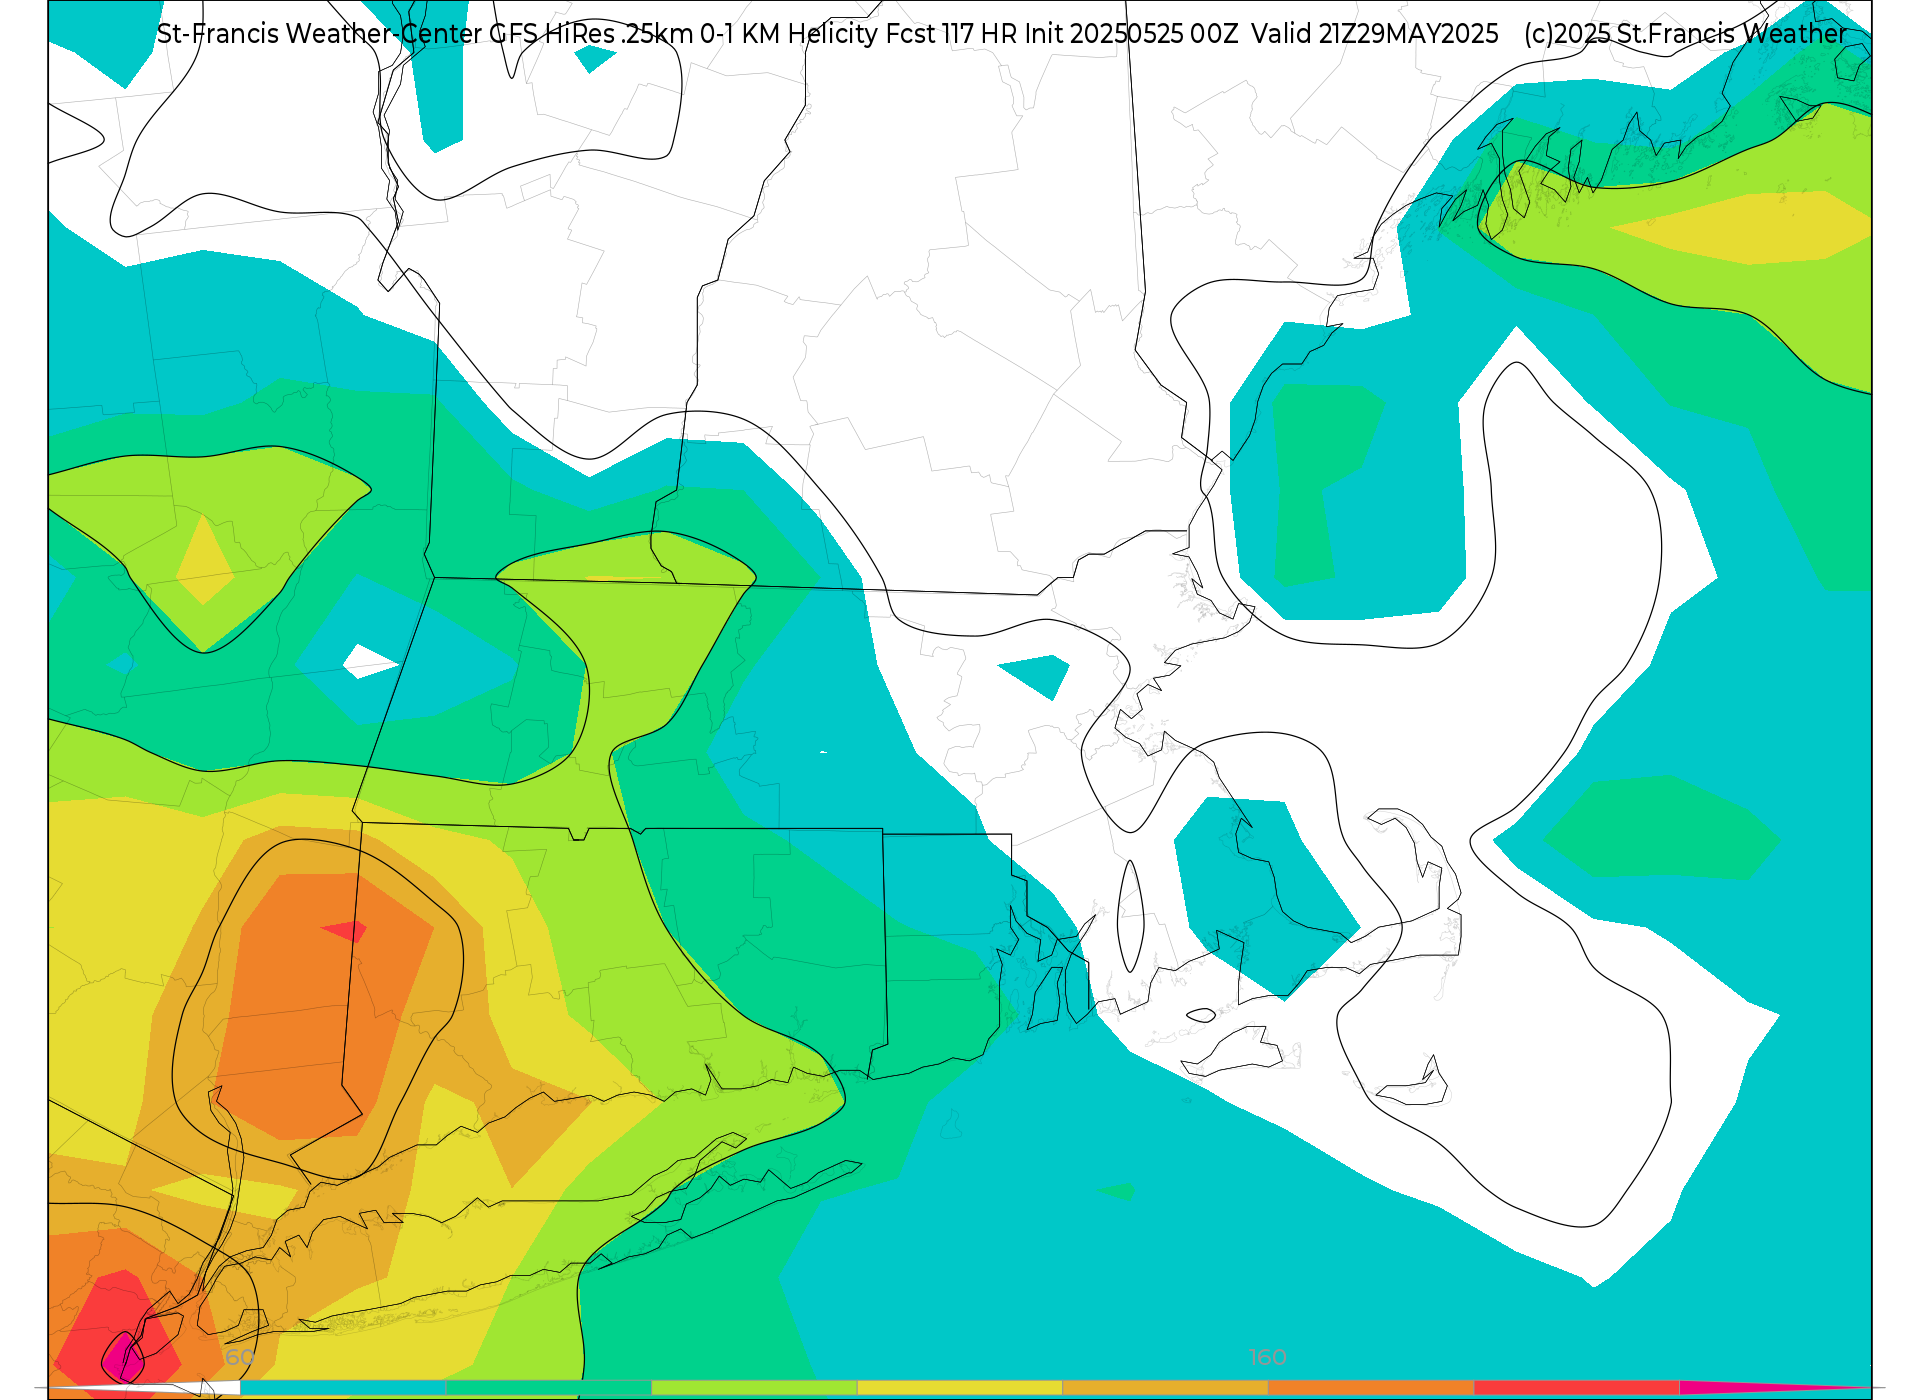The width and height of the screenshot is (1920, 1400).
Task: Click the yellow segment of the legend color bar
Action: pyautogui.click(x=960, y=1388)
